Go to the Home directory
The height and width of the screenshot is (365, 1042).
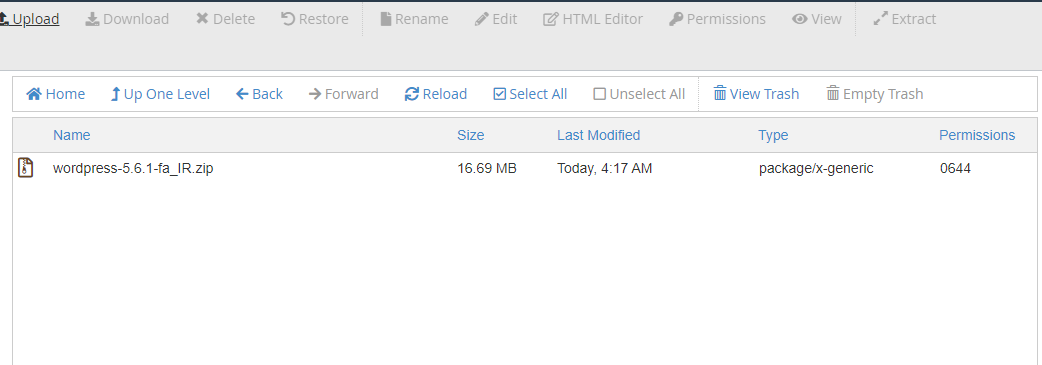pyautogui.click(x=56, y=94)
